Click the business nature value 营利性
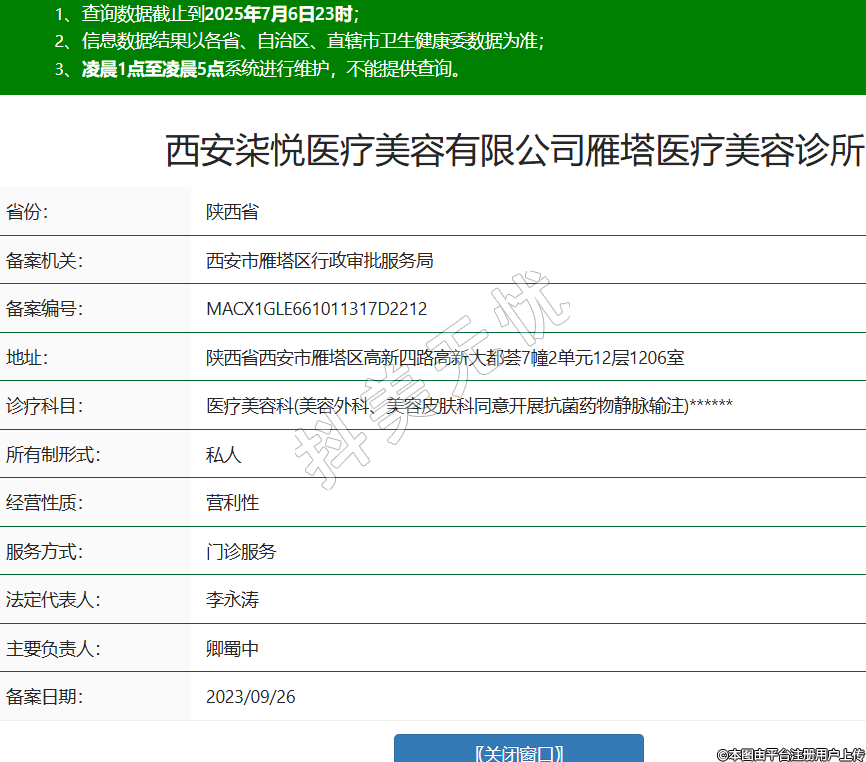 (232, 502)
